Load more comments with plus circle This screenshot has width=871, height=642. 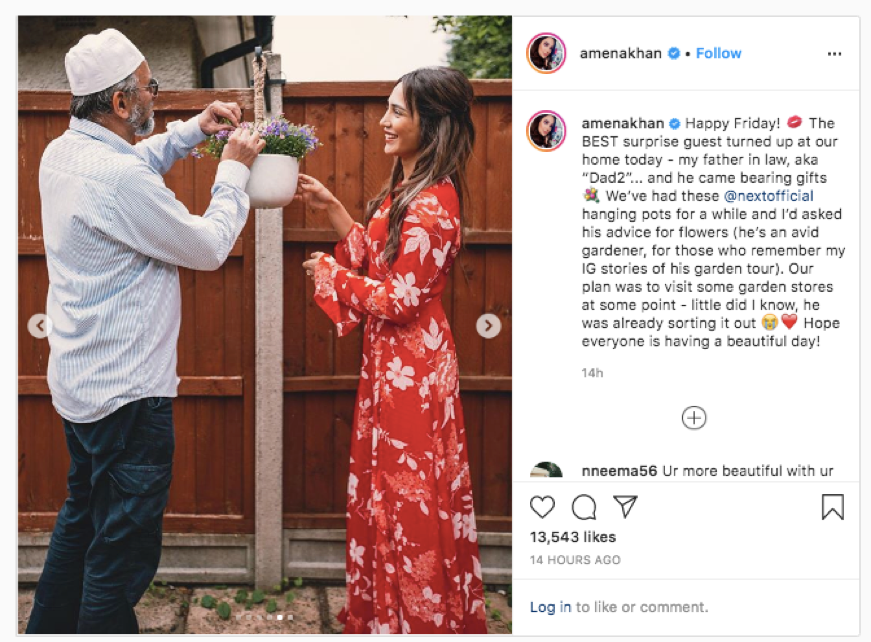(x=694, y=418)
